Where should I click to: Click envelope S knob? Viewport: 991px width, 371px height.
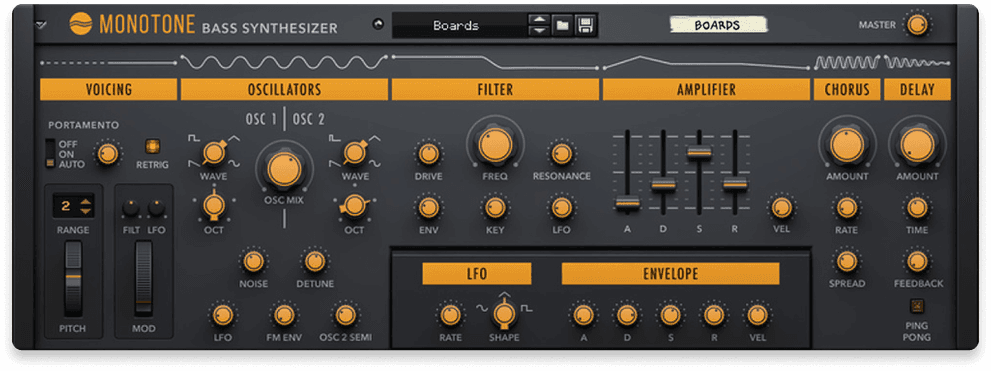[x=670, y=315]
